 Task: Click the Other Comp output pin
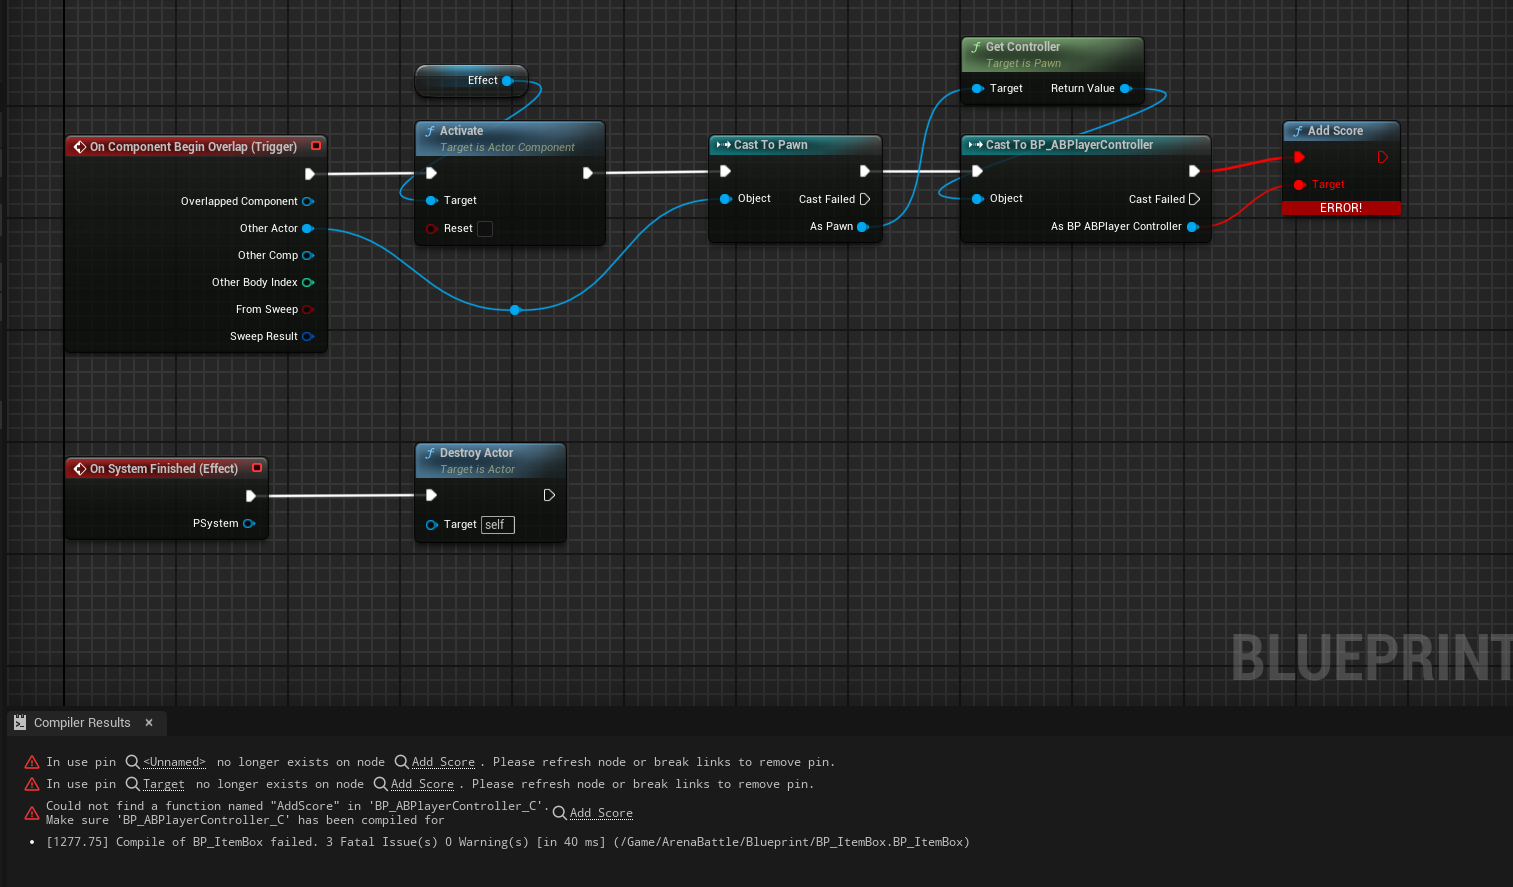click(308, 255)
